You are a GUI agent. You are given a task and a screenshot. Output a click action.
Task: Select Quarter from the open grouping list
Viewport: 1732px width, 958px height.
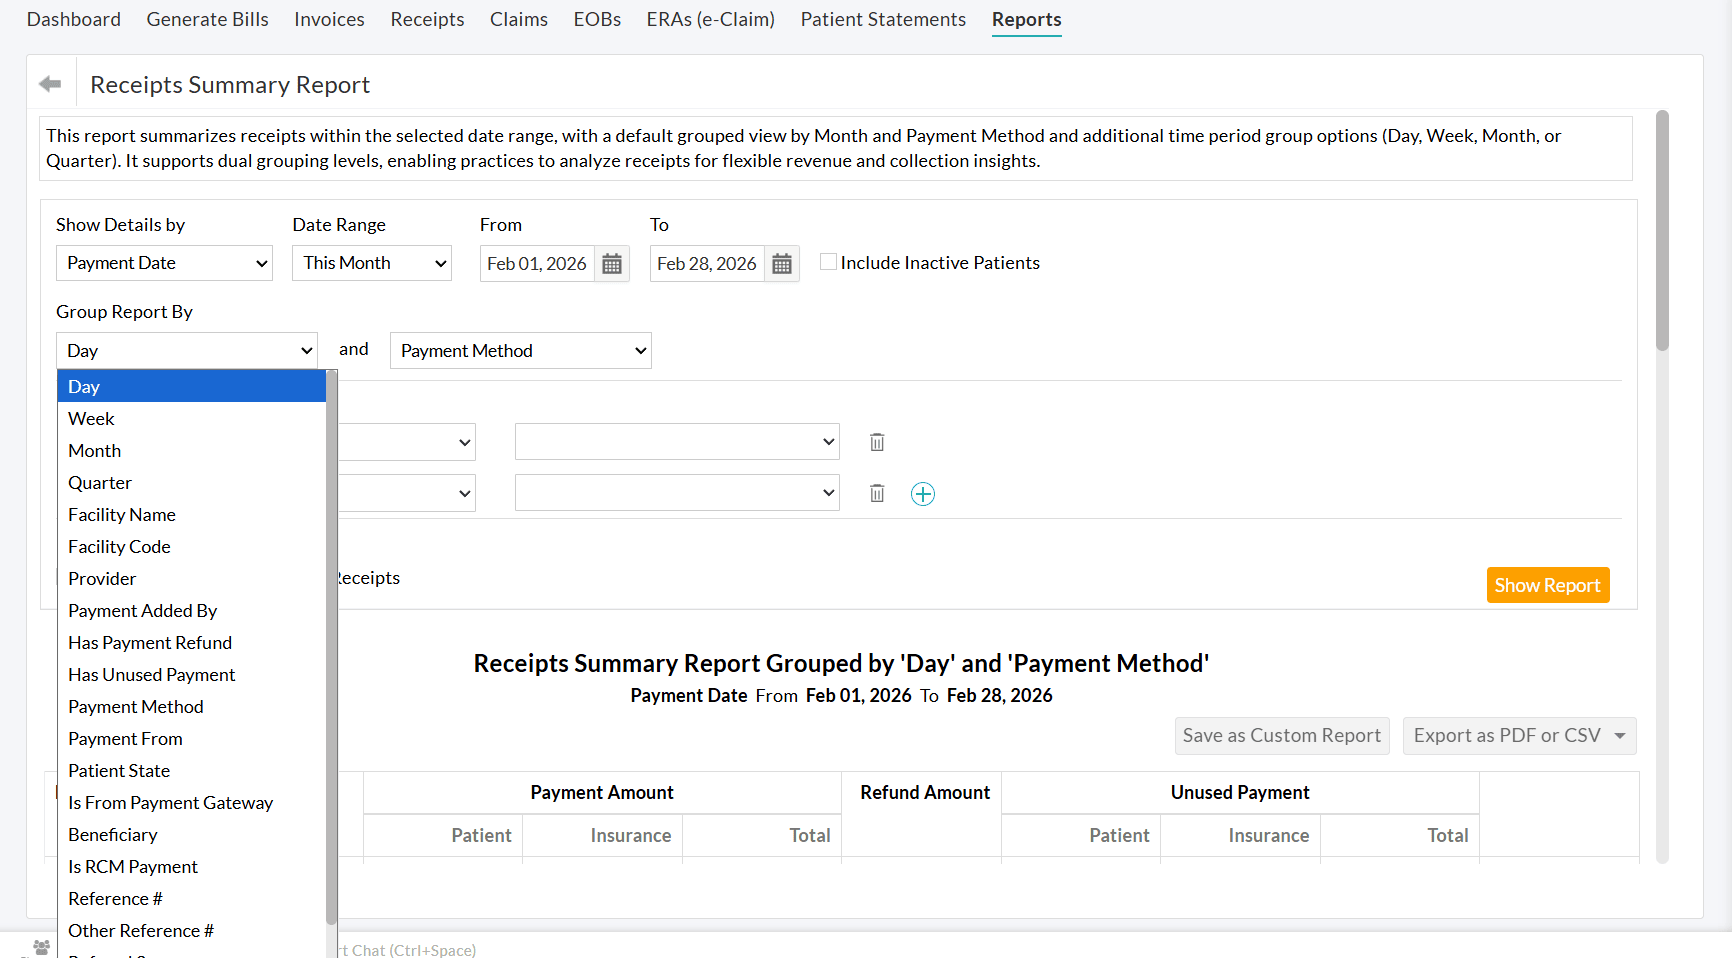(99, 482)
